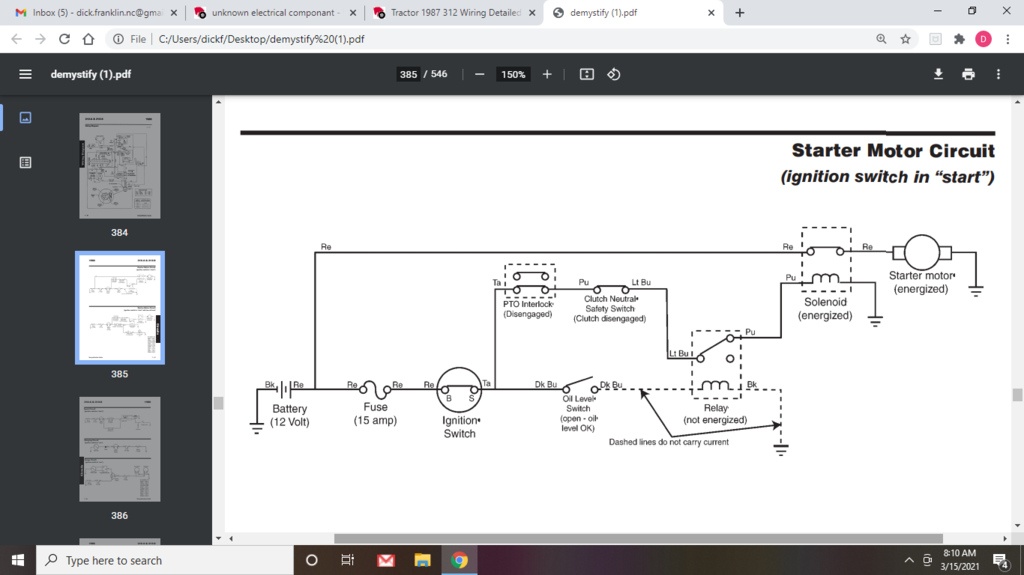
Task: Toggle the PDF sidebar hamburger menu
Action: [25, 74]
